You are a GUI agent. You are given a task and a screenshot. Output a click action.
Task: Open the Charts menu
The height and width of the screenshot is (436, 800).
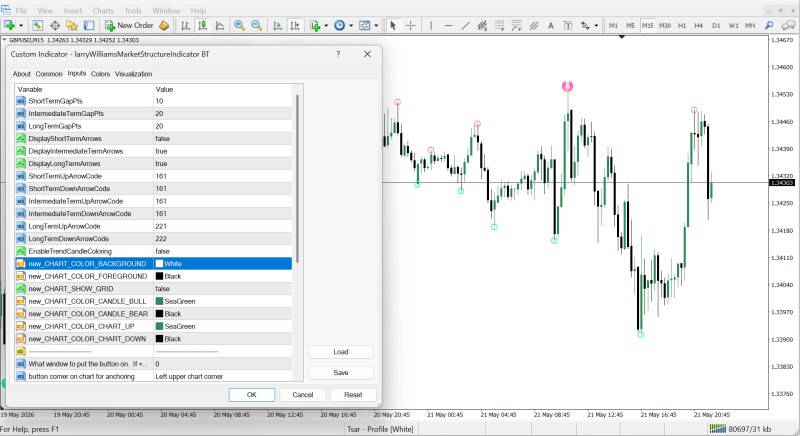(x=103, y=10)
